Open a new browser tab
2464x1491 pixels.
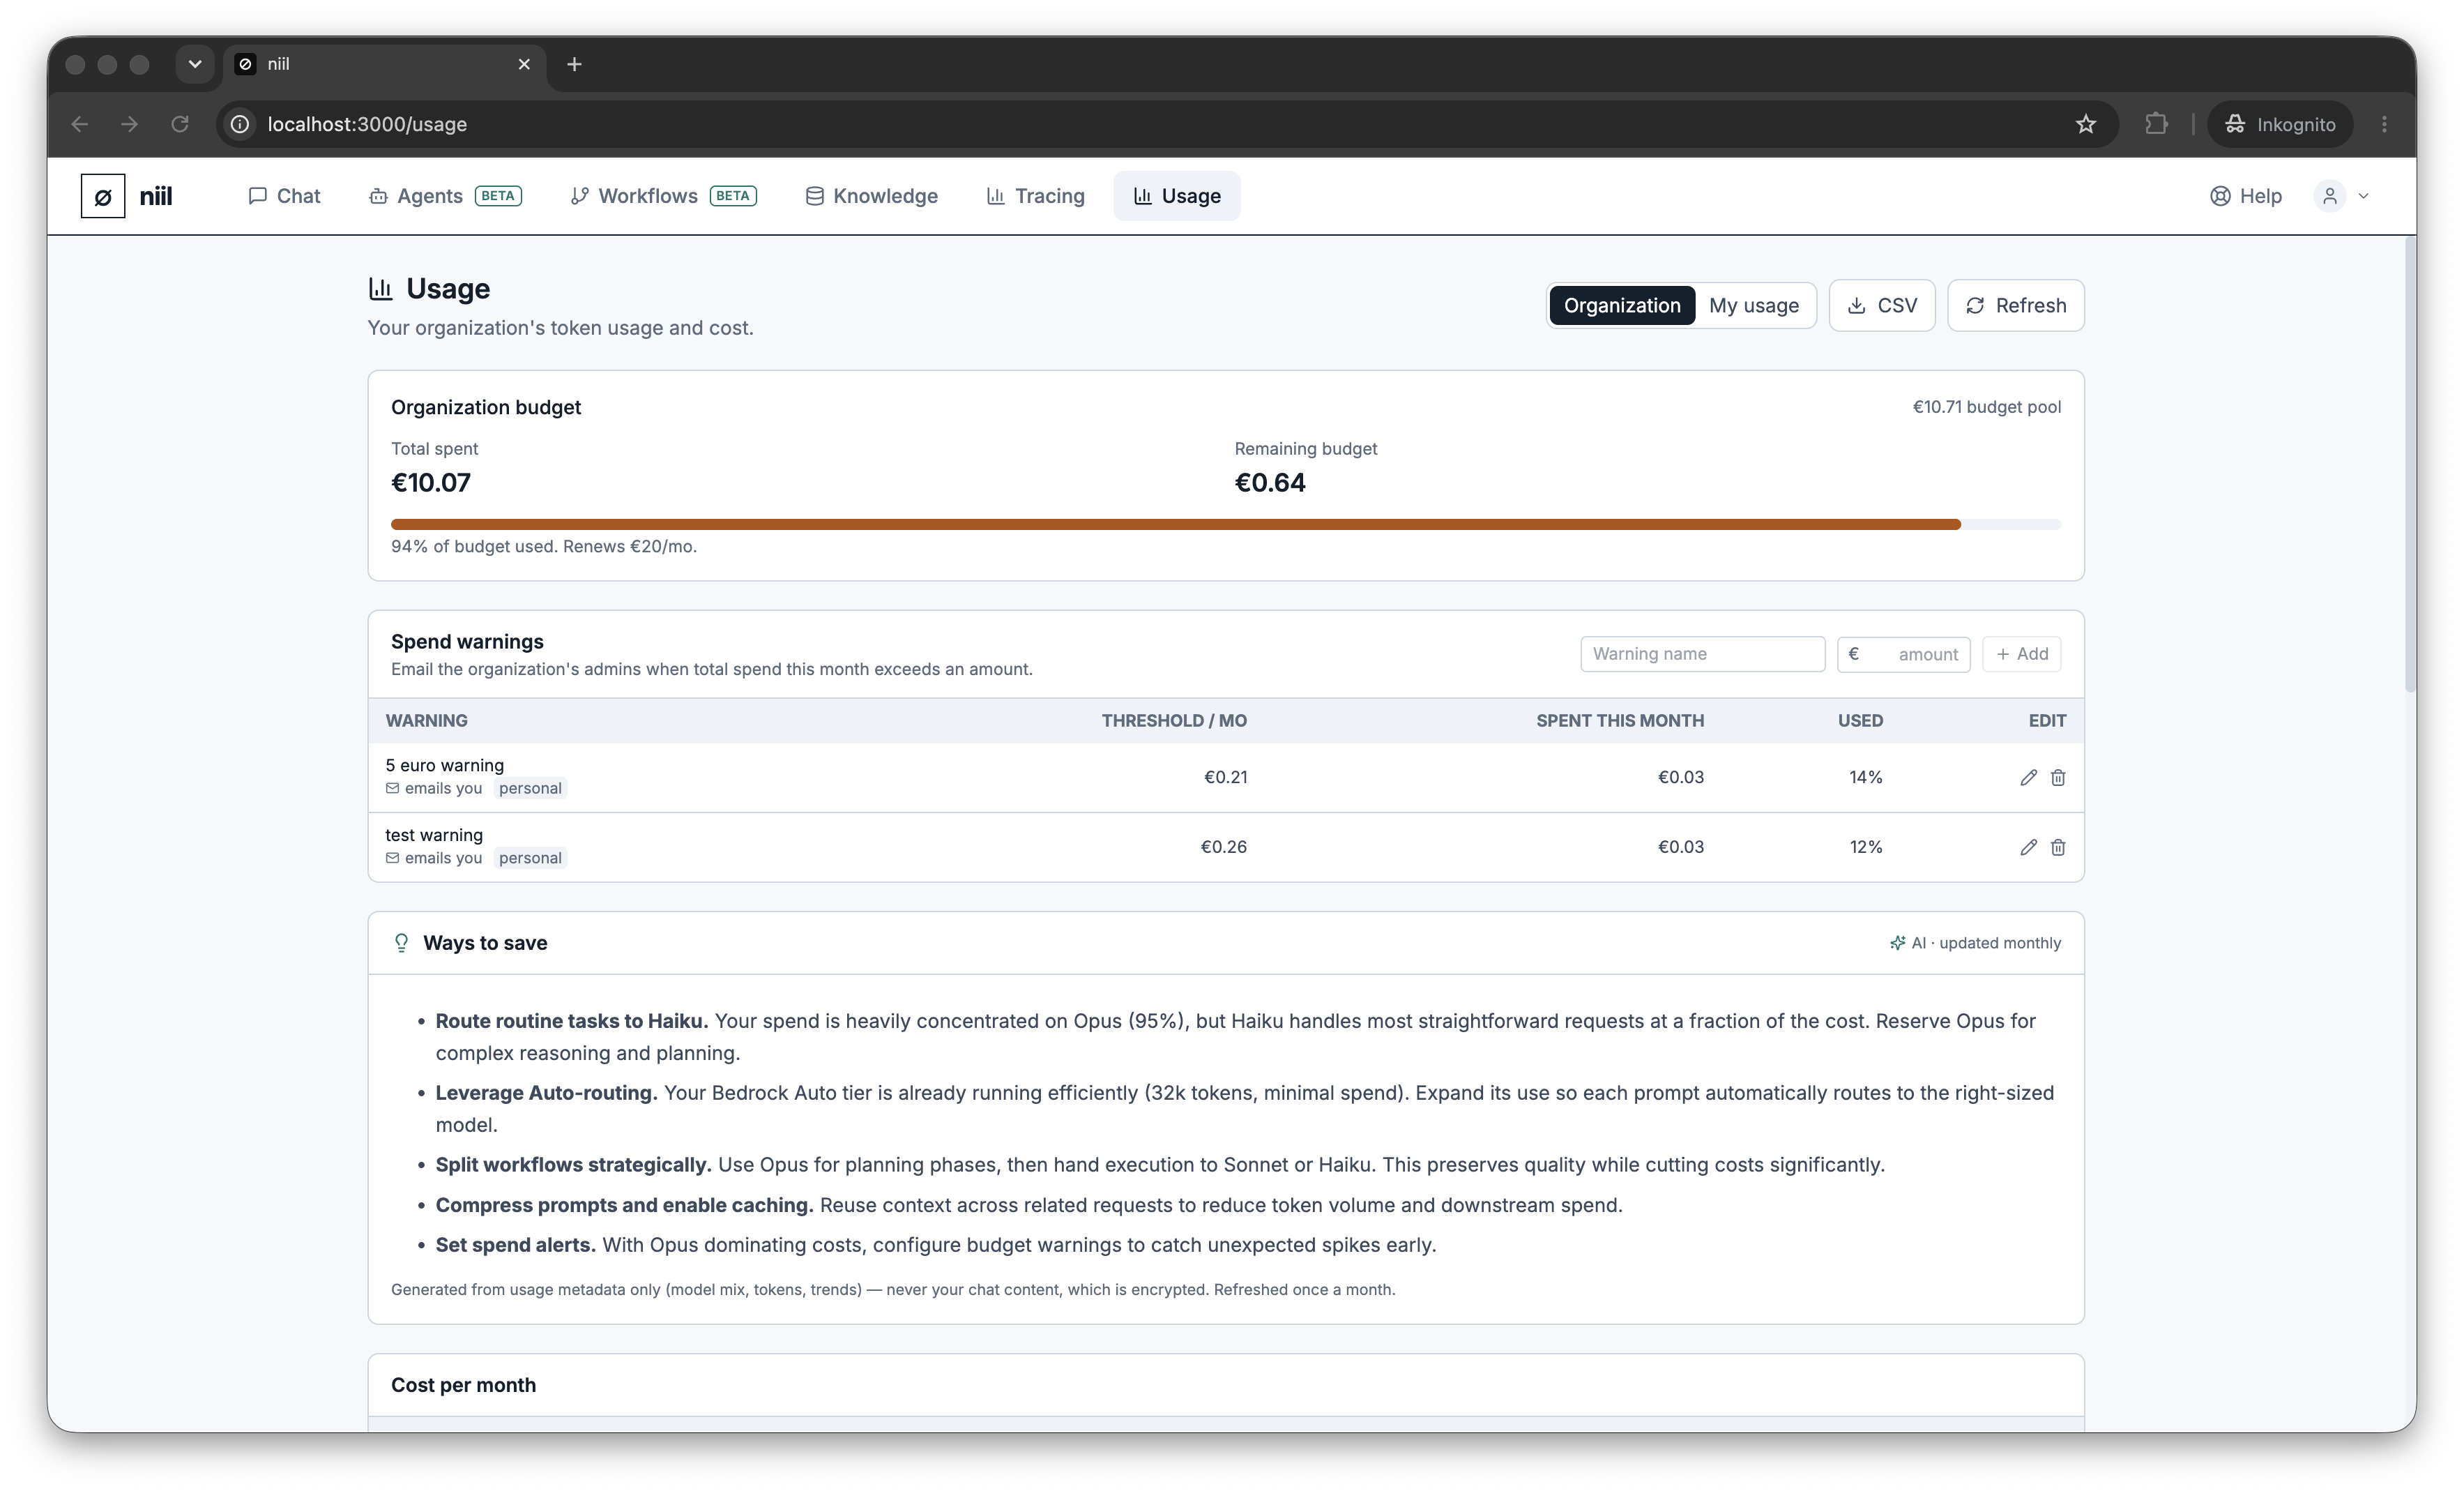point(574,64)
